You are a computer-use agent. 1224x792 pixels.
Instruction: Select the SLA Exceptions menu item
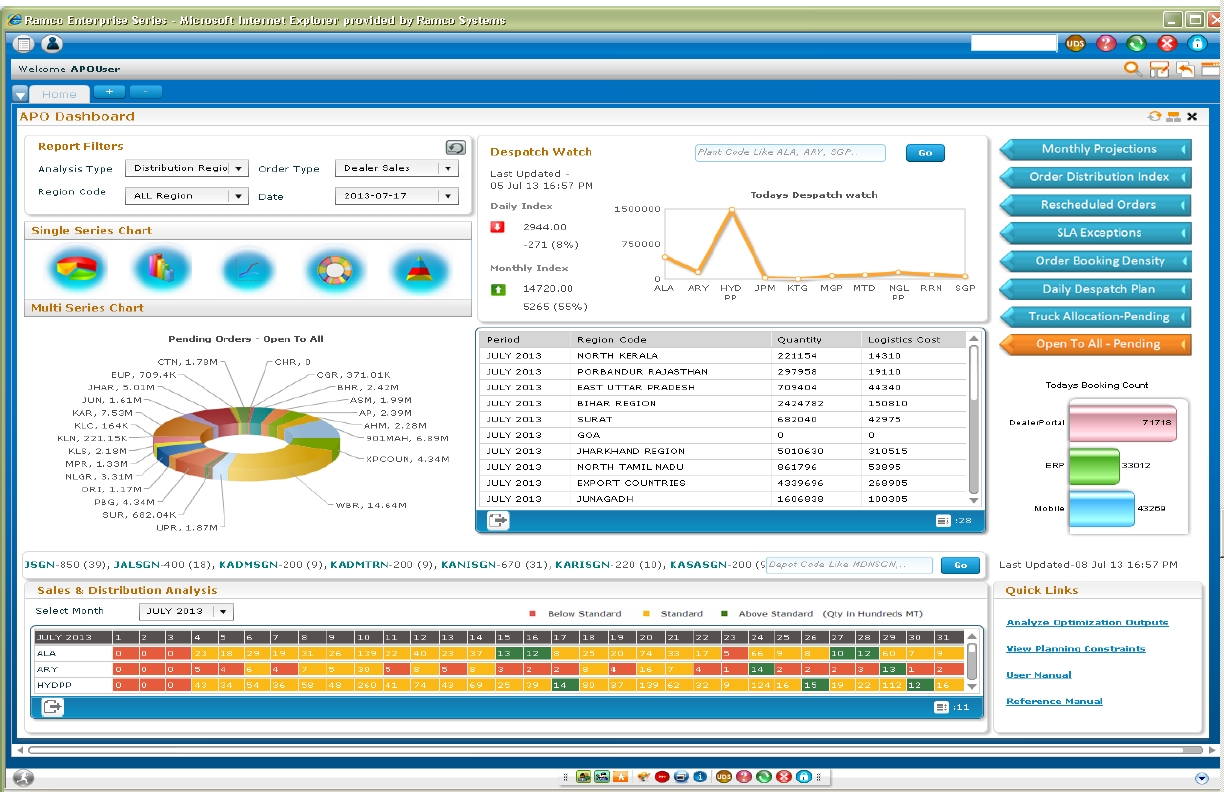(1098, 233)
